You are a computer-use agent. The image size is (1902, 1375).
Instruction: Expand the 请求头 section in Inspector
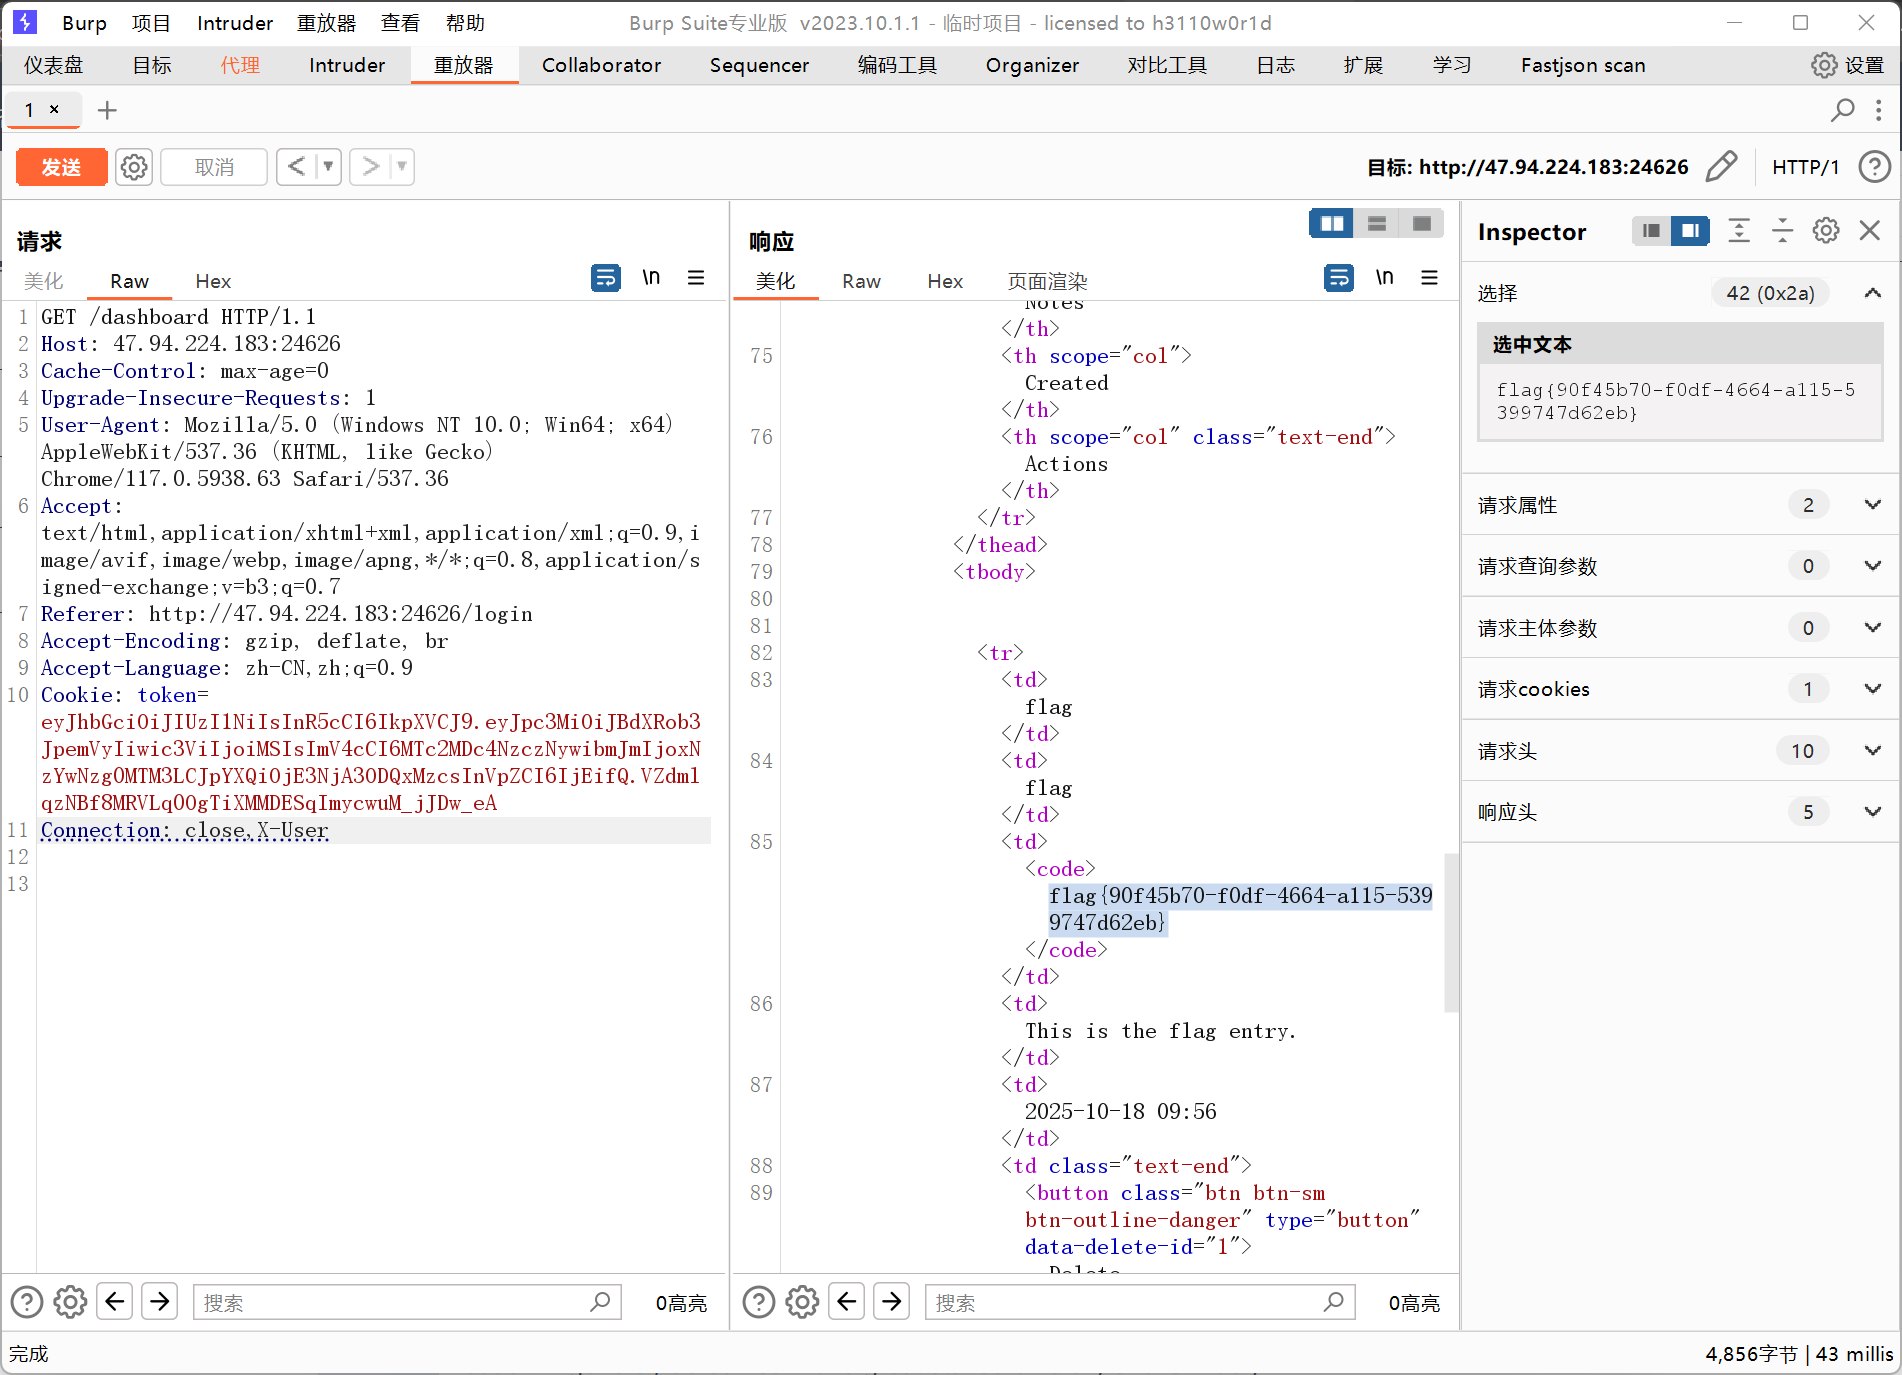[x=1872, y=751]
